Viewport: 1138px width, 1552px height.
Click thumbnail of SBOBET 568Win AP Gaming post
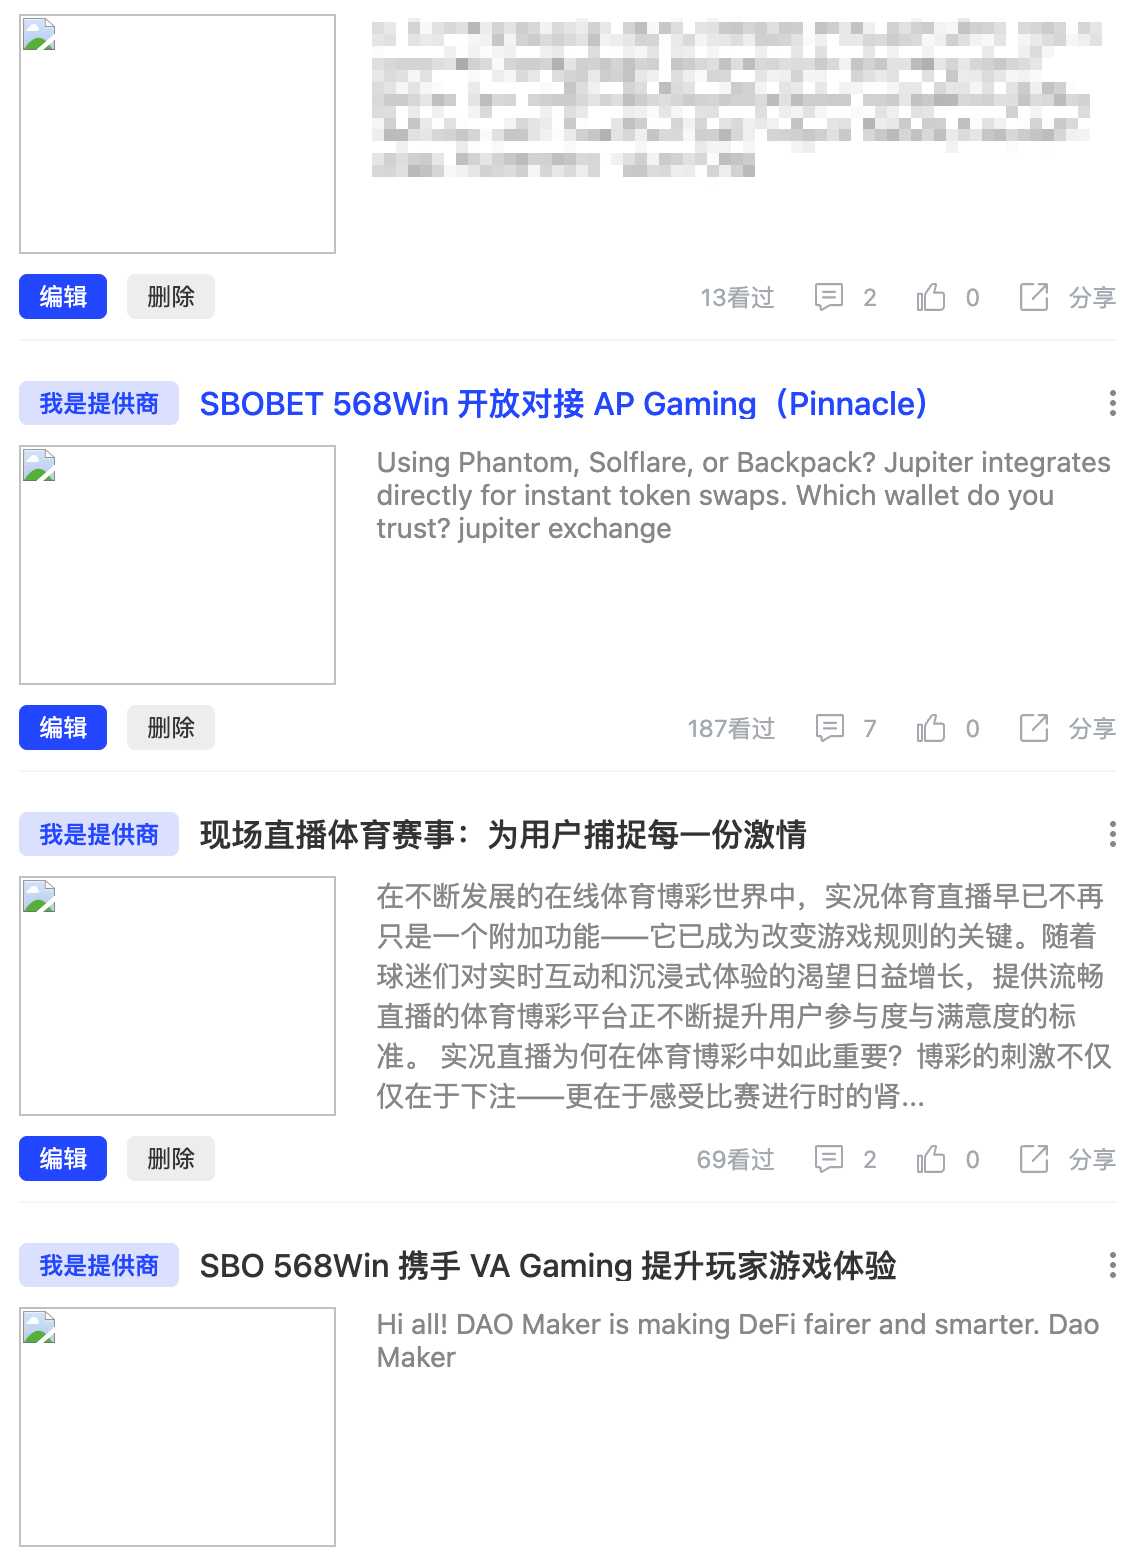click(x=177, y=565)
